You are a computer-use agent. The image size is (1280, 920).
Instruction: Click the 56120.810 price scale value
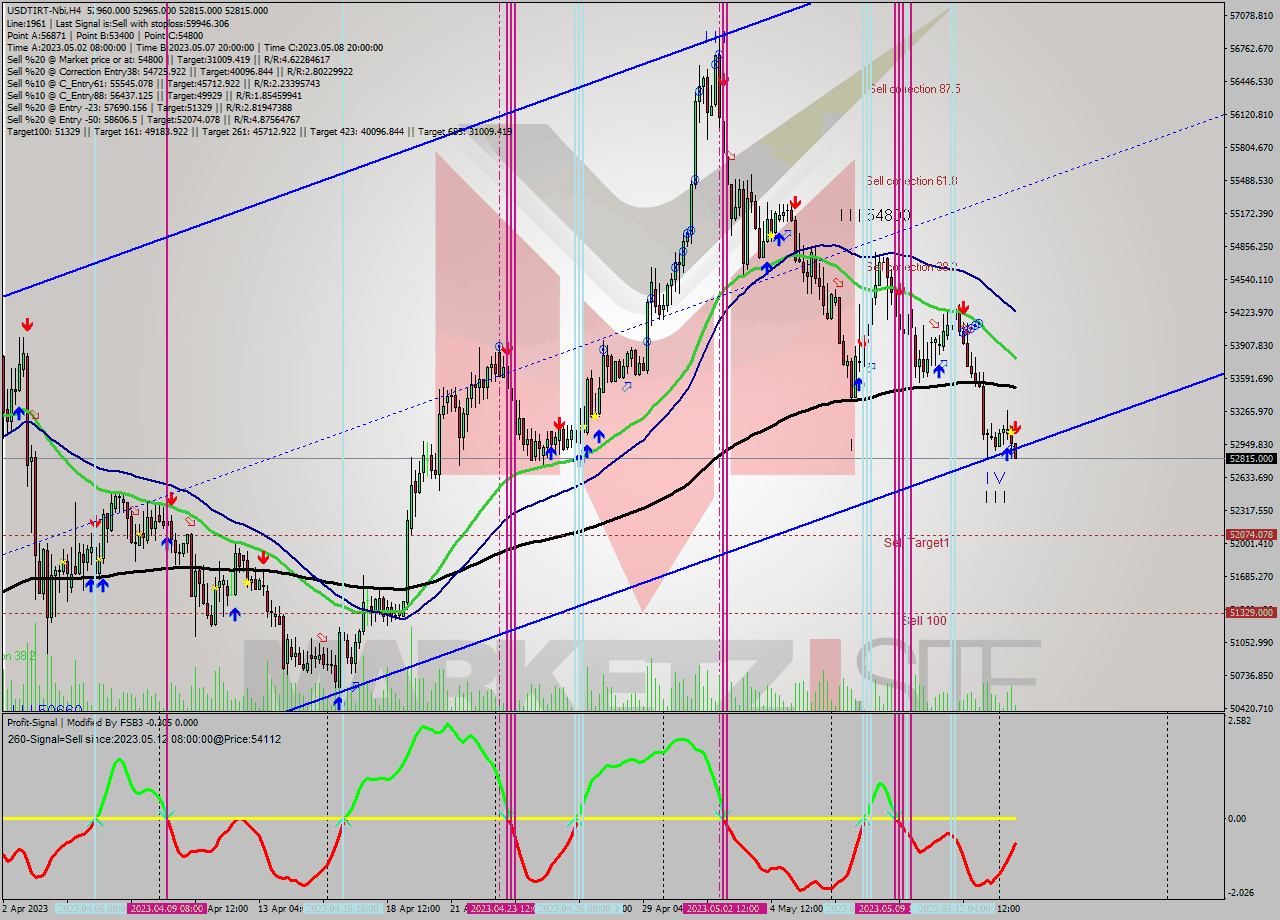click(1251, 115)
